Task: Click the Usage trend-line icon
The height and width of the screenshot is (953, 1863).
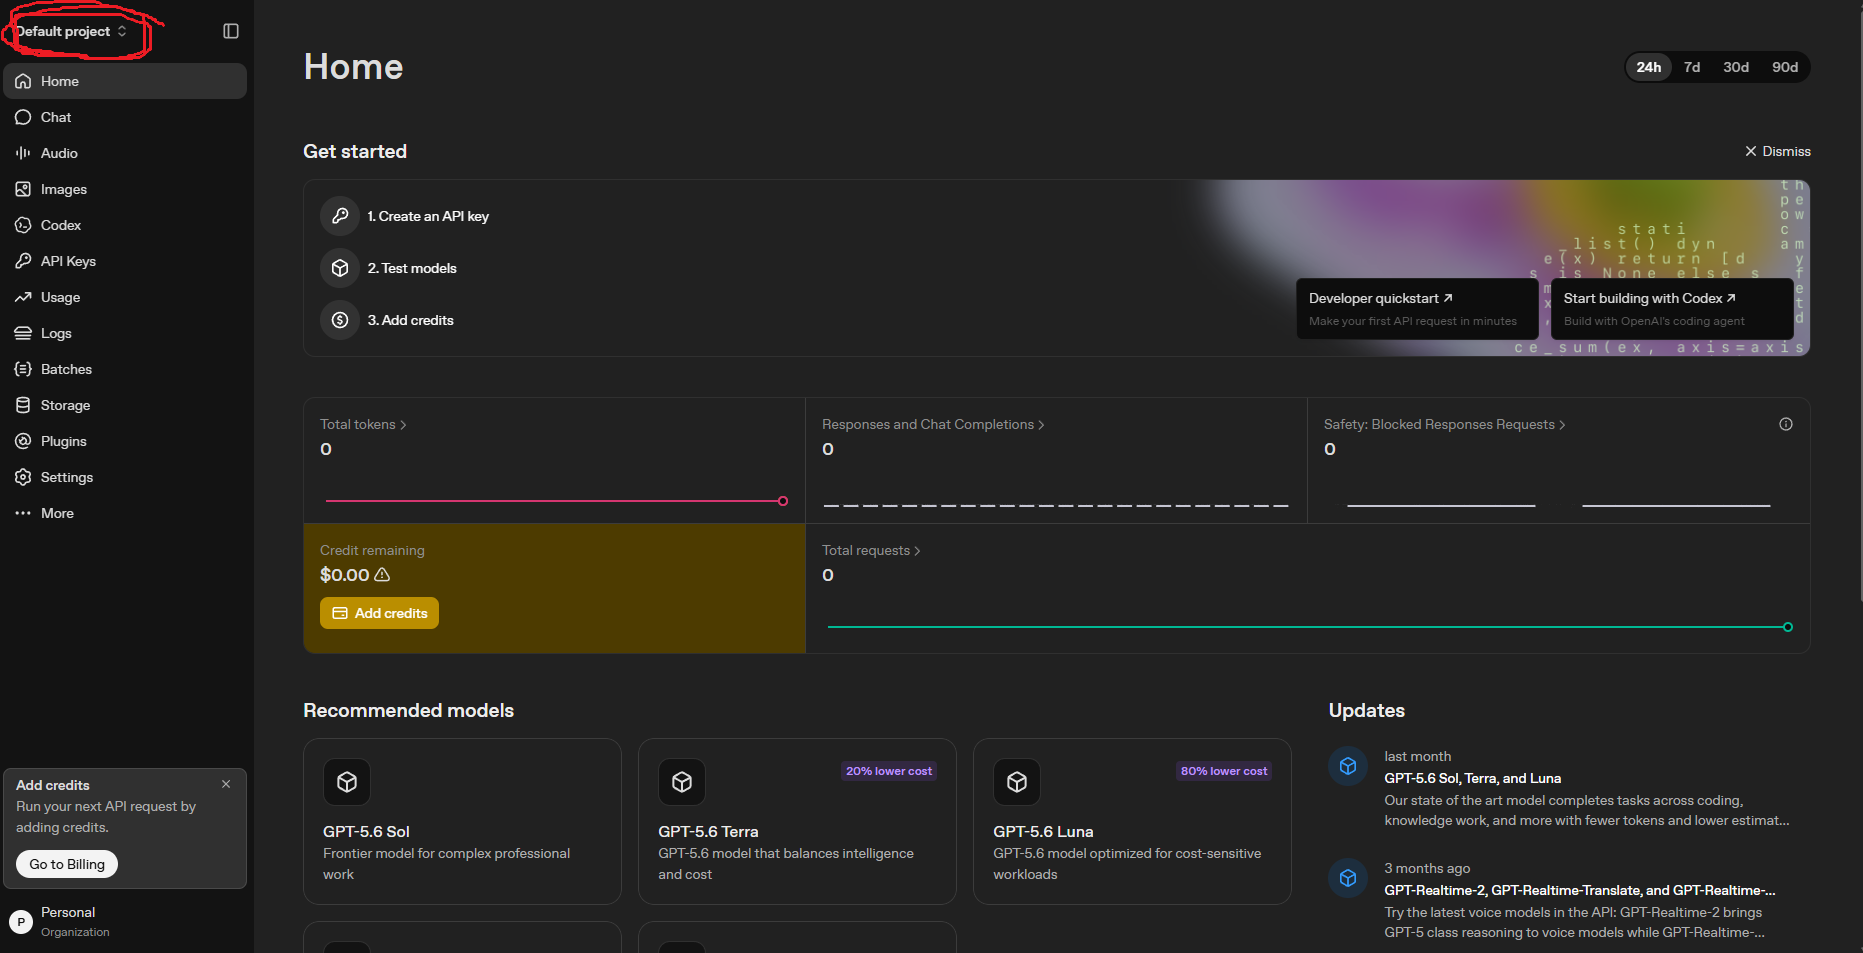Action: [23, 297]
